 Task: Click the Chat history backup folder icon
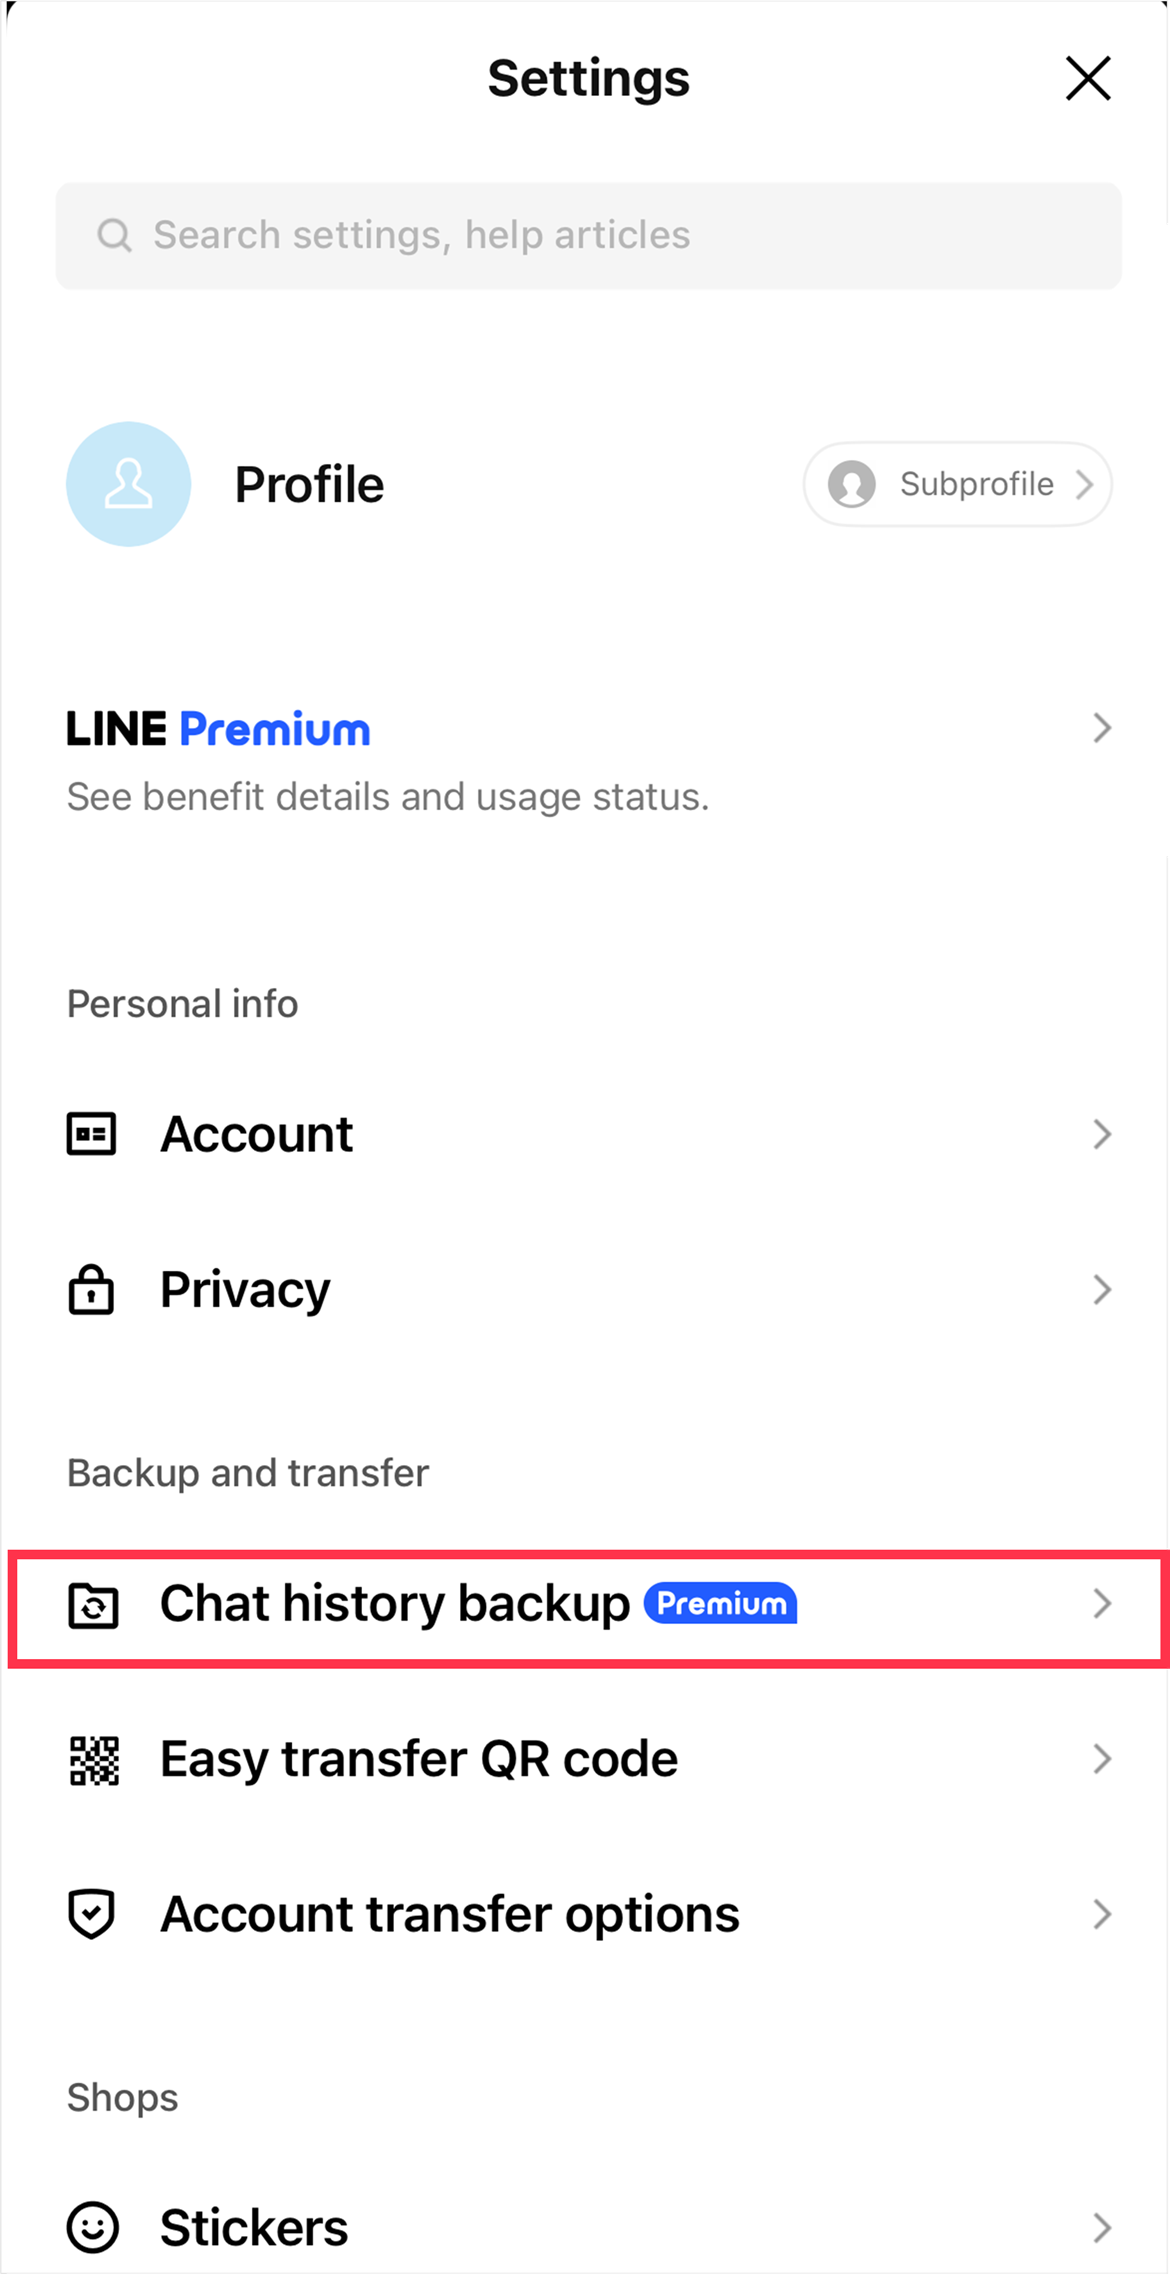click(x=93, y=1606)
